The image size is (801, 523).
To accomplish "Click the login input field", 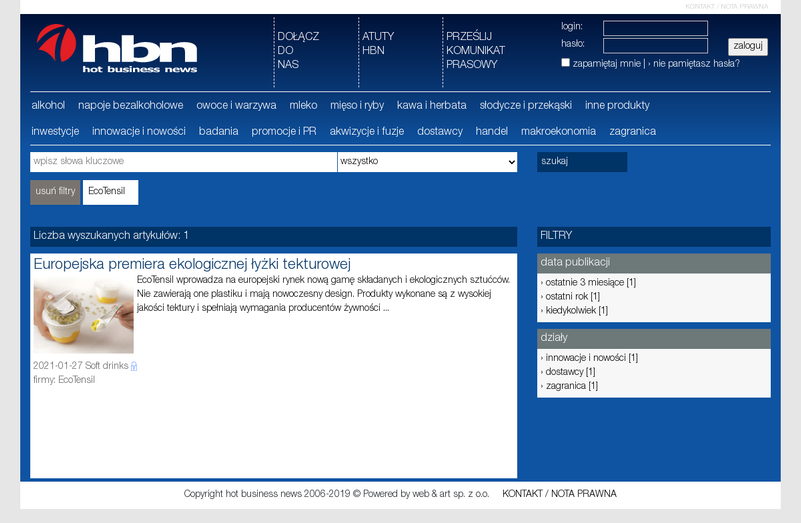I will (x=655, y=28).
